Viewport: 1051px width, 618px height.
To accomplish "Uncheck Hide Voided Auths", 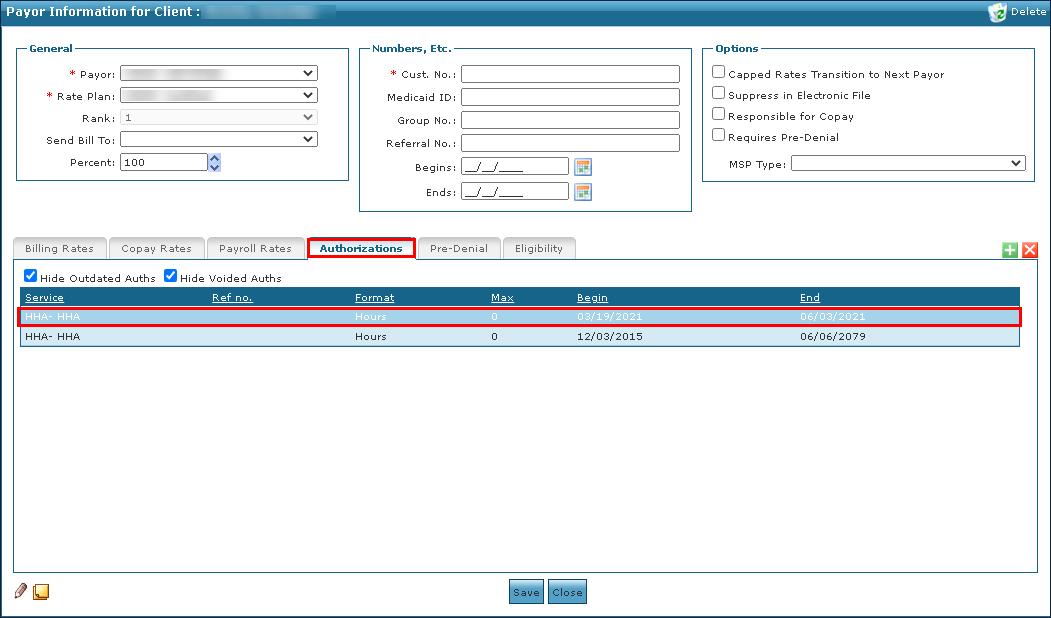I will (x=171, y=276).
